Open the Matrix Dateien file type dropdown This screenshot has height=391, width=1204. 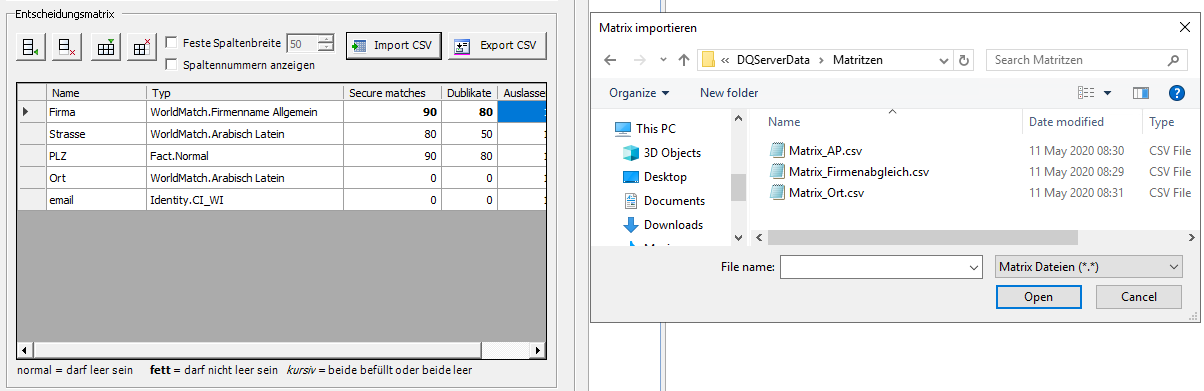[1089, 268]
